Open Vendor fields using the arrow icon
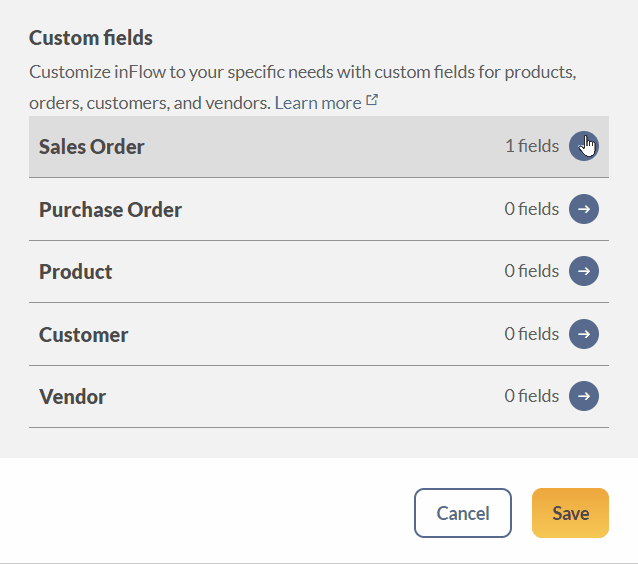Screen dimensions: 638x564 coord(583,396)
